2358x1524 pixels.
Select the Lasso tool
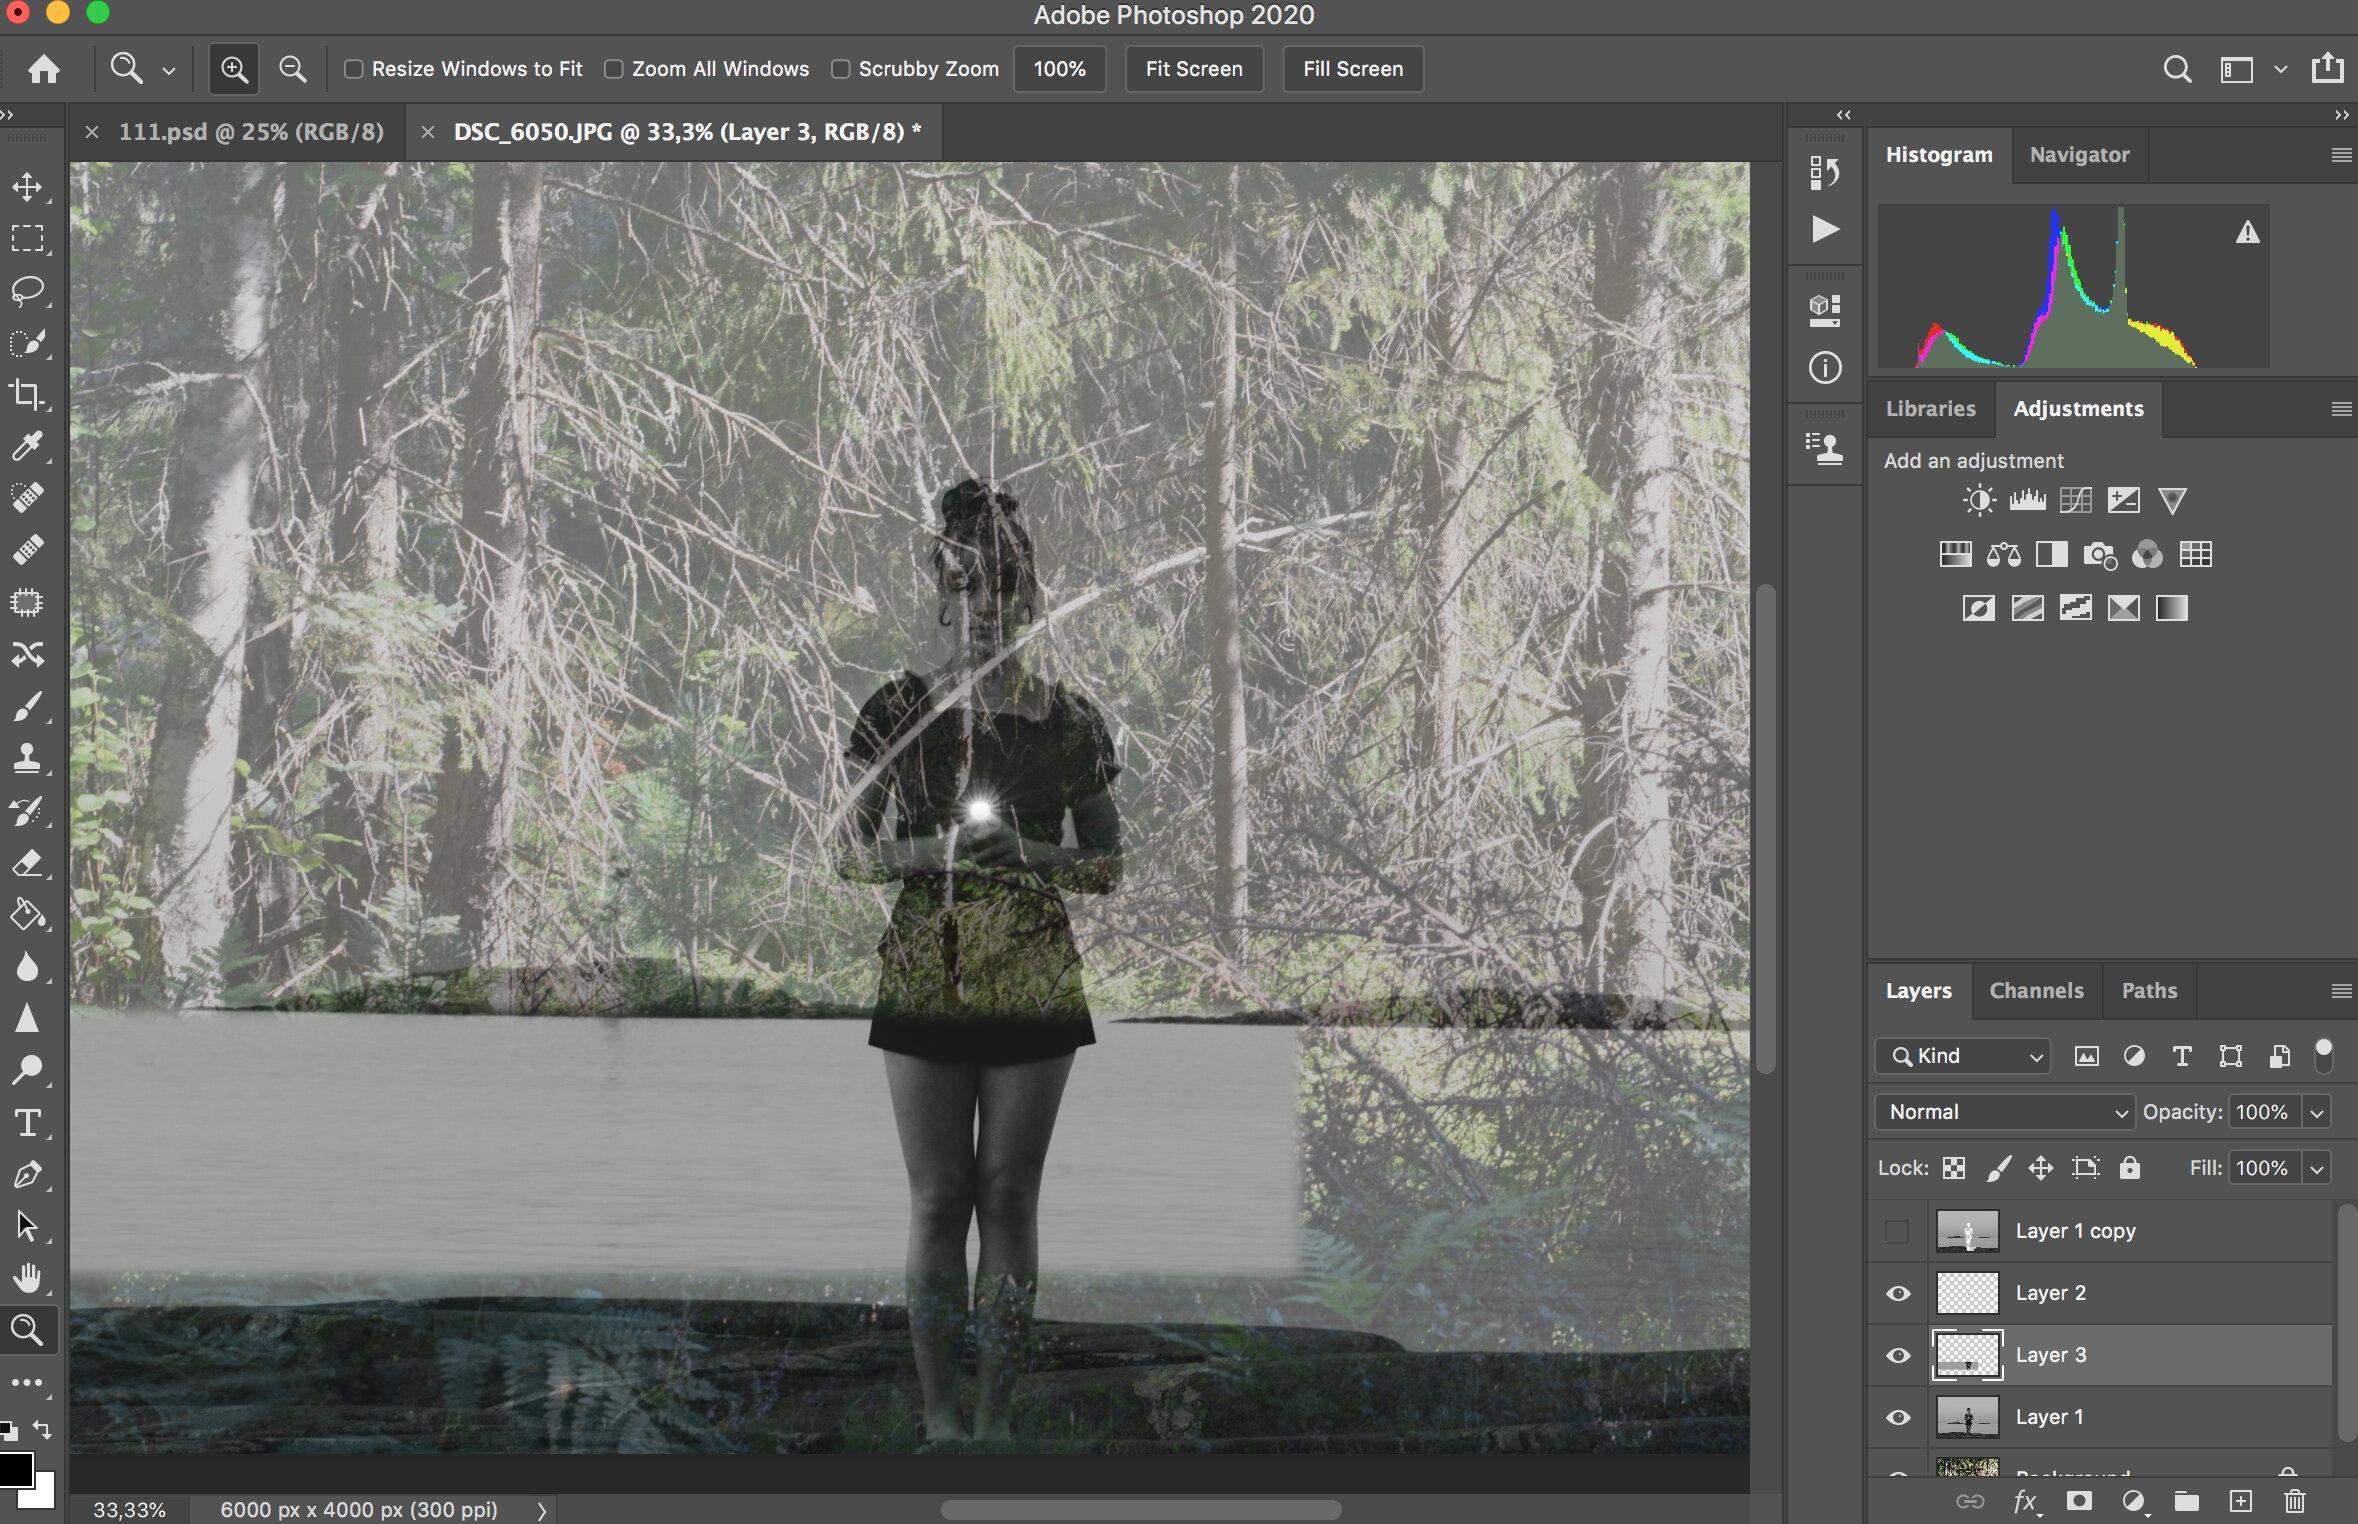[26, 289]
